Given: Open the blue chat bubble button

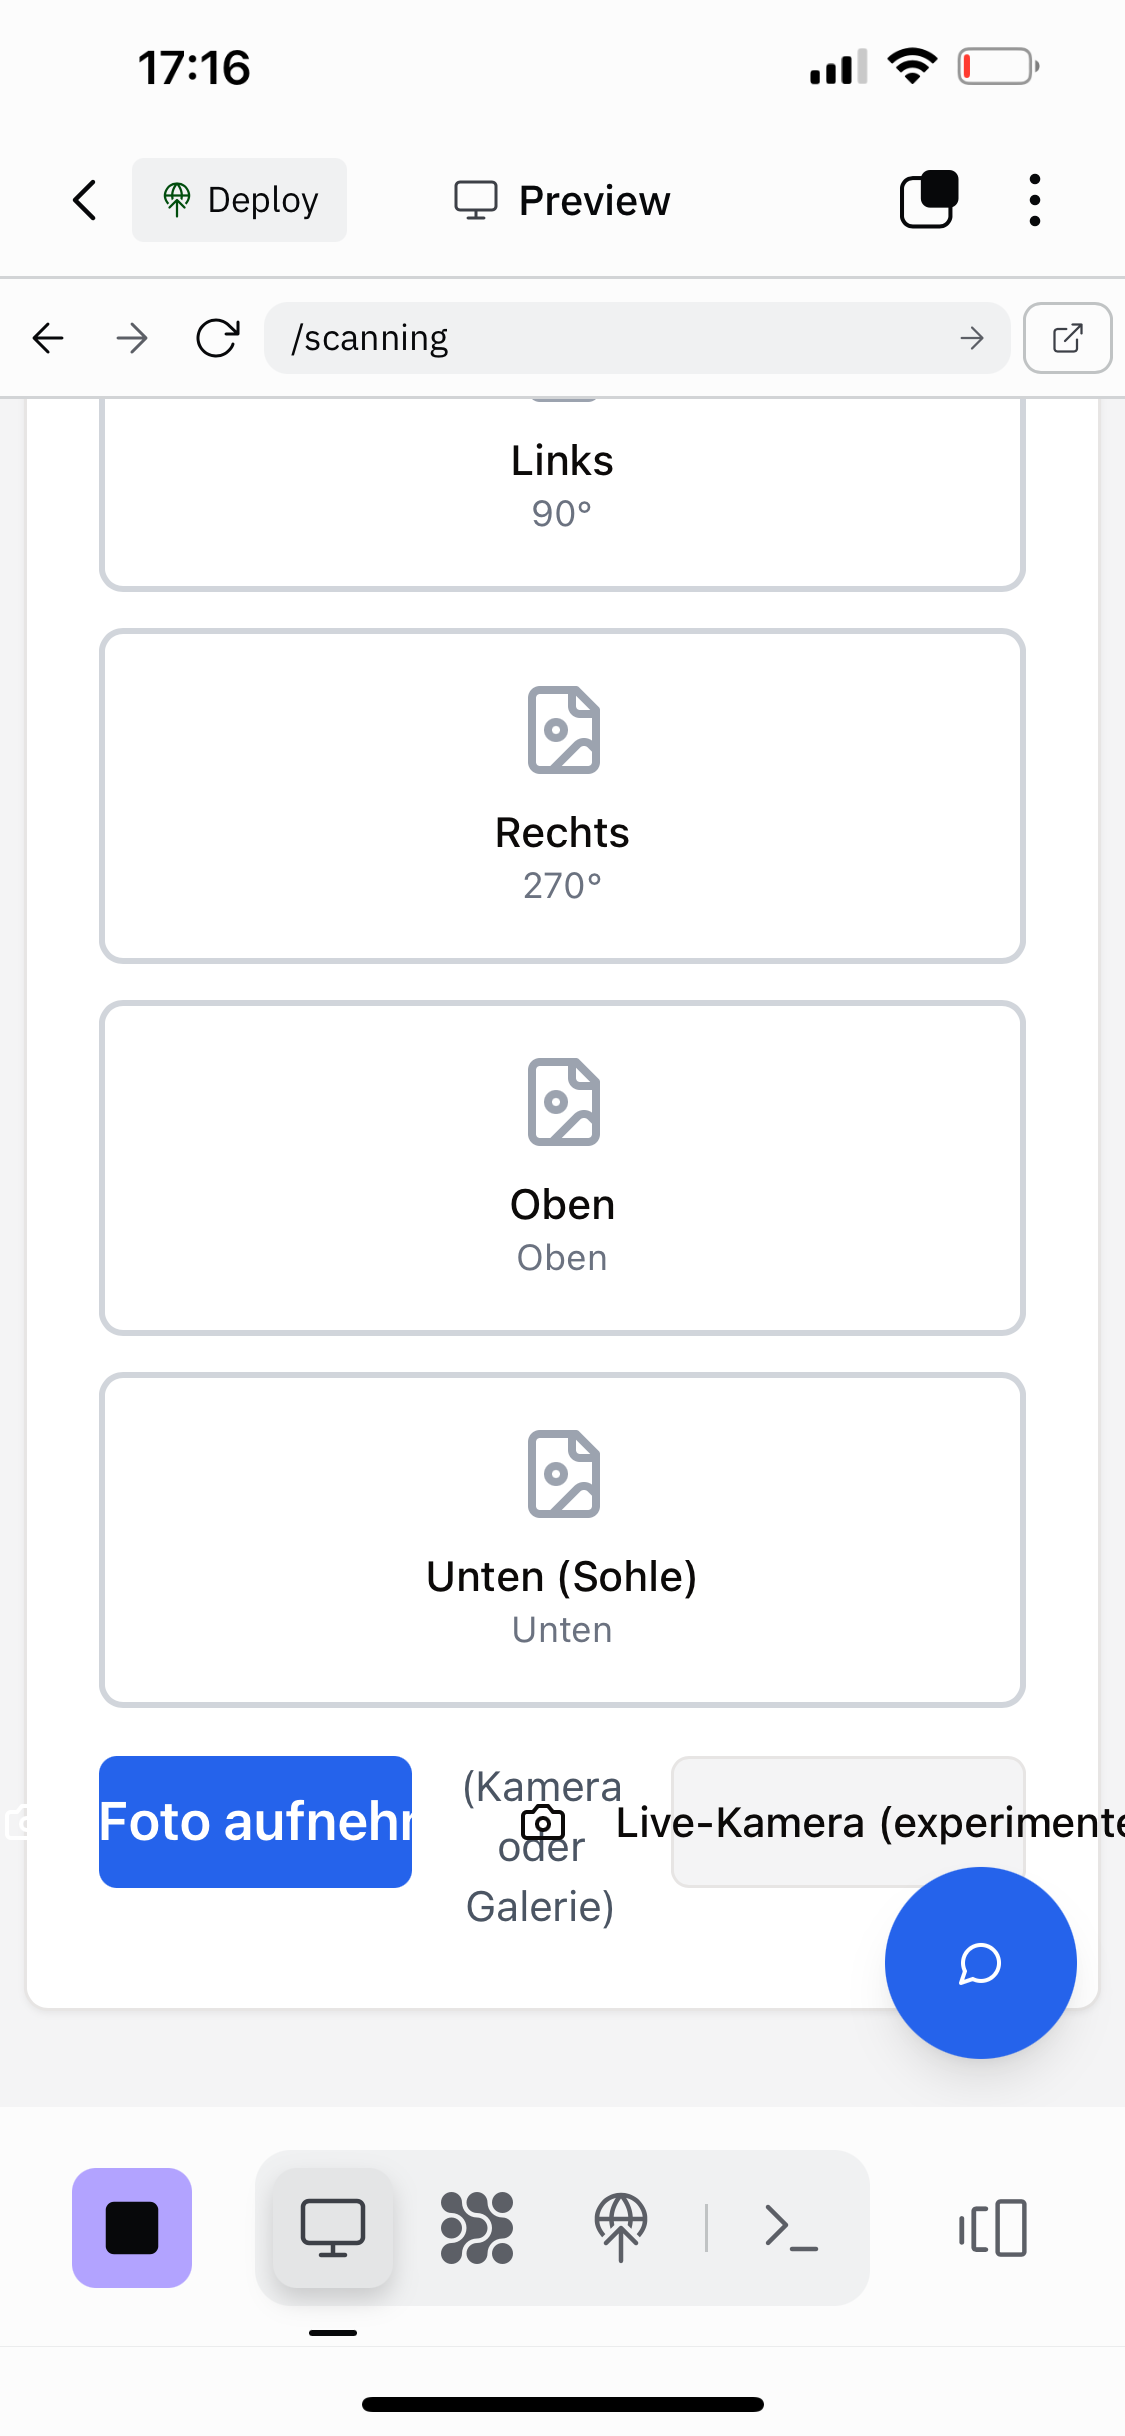Looking at the screenshot, I should point(980,1963).
